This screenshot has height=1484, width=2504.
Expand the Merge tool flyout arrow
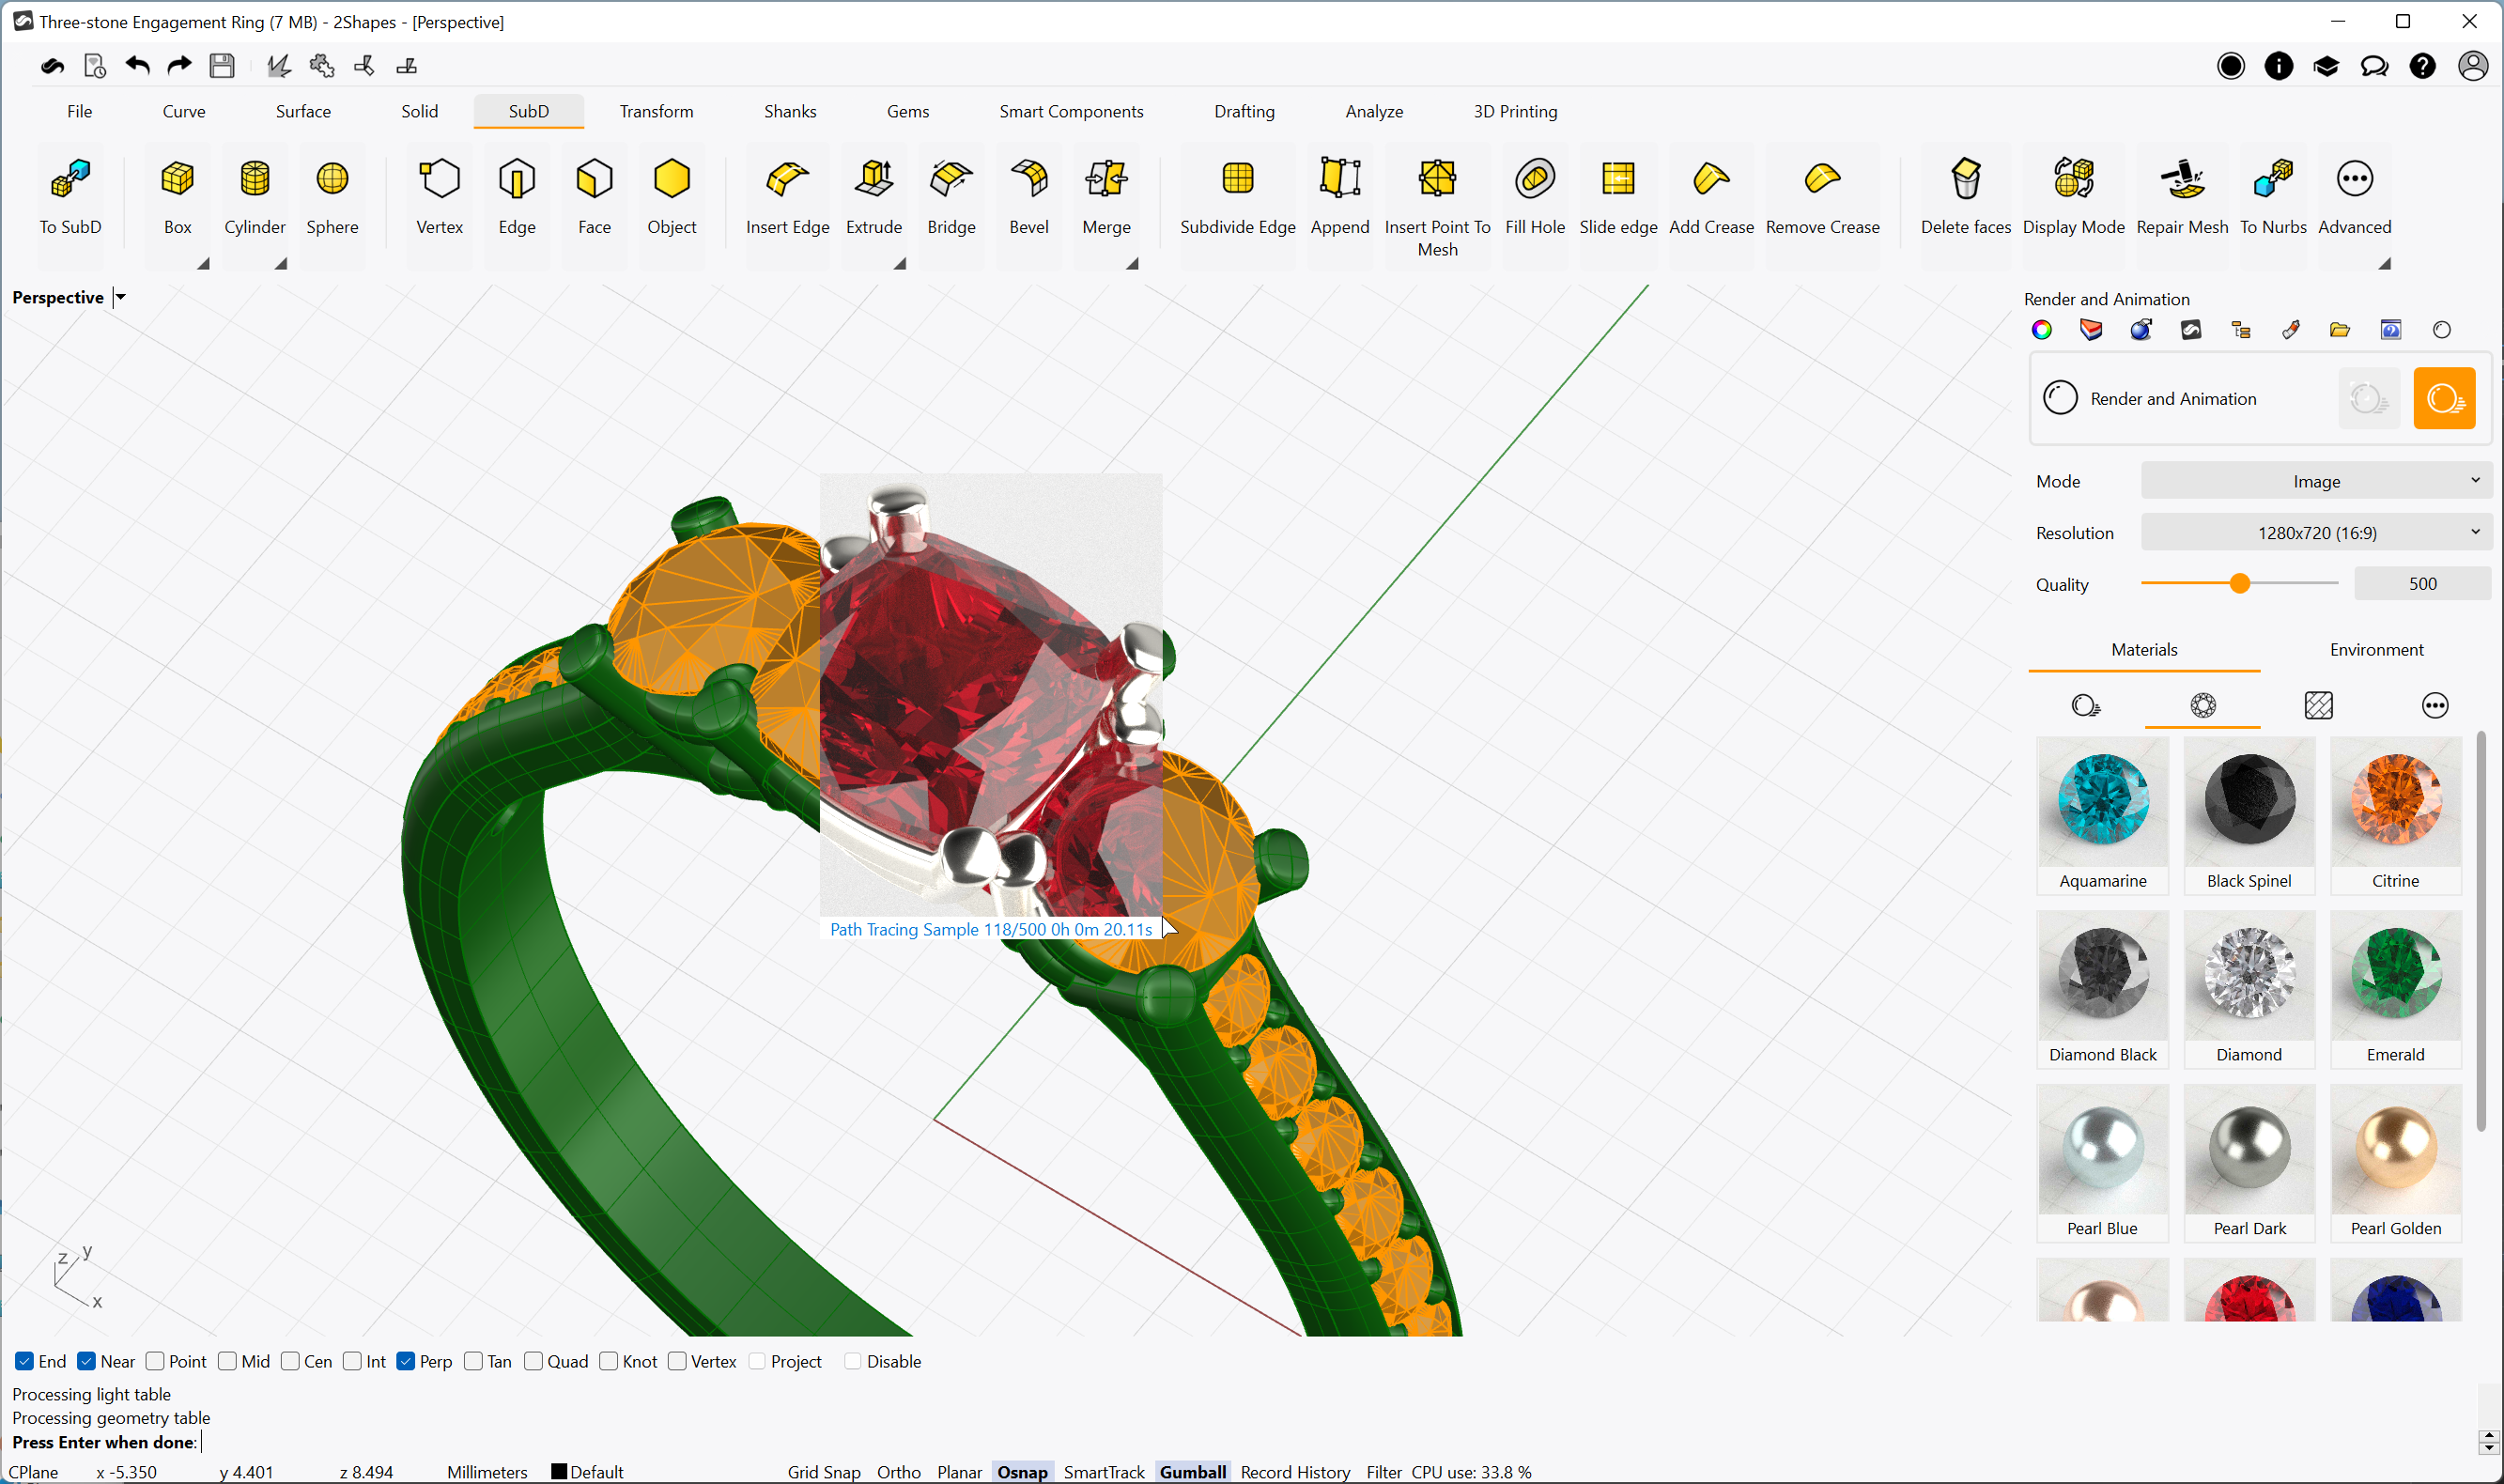pos(1132,264)
